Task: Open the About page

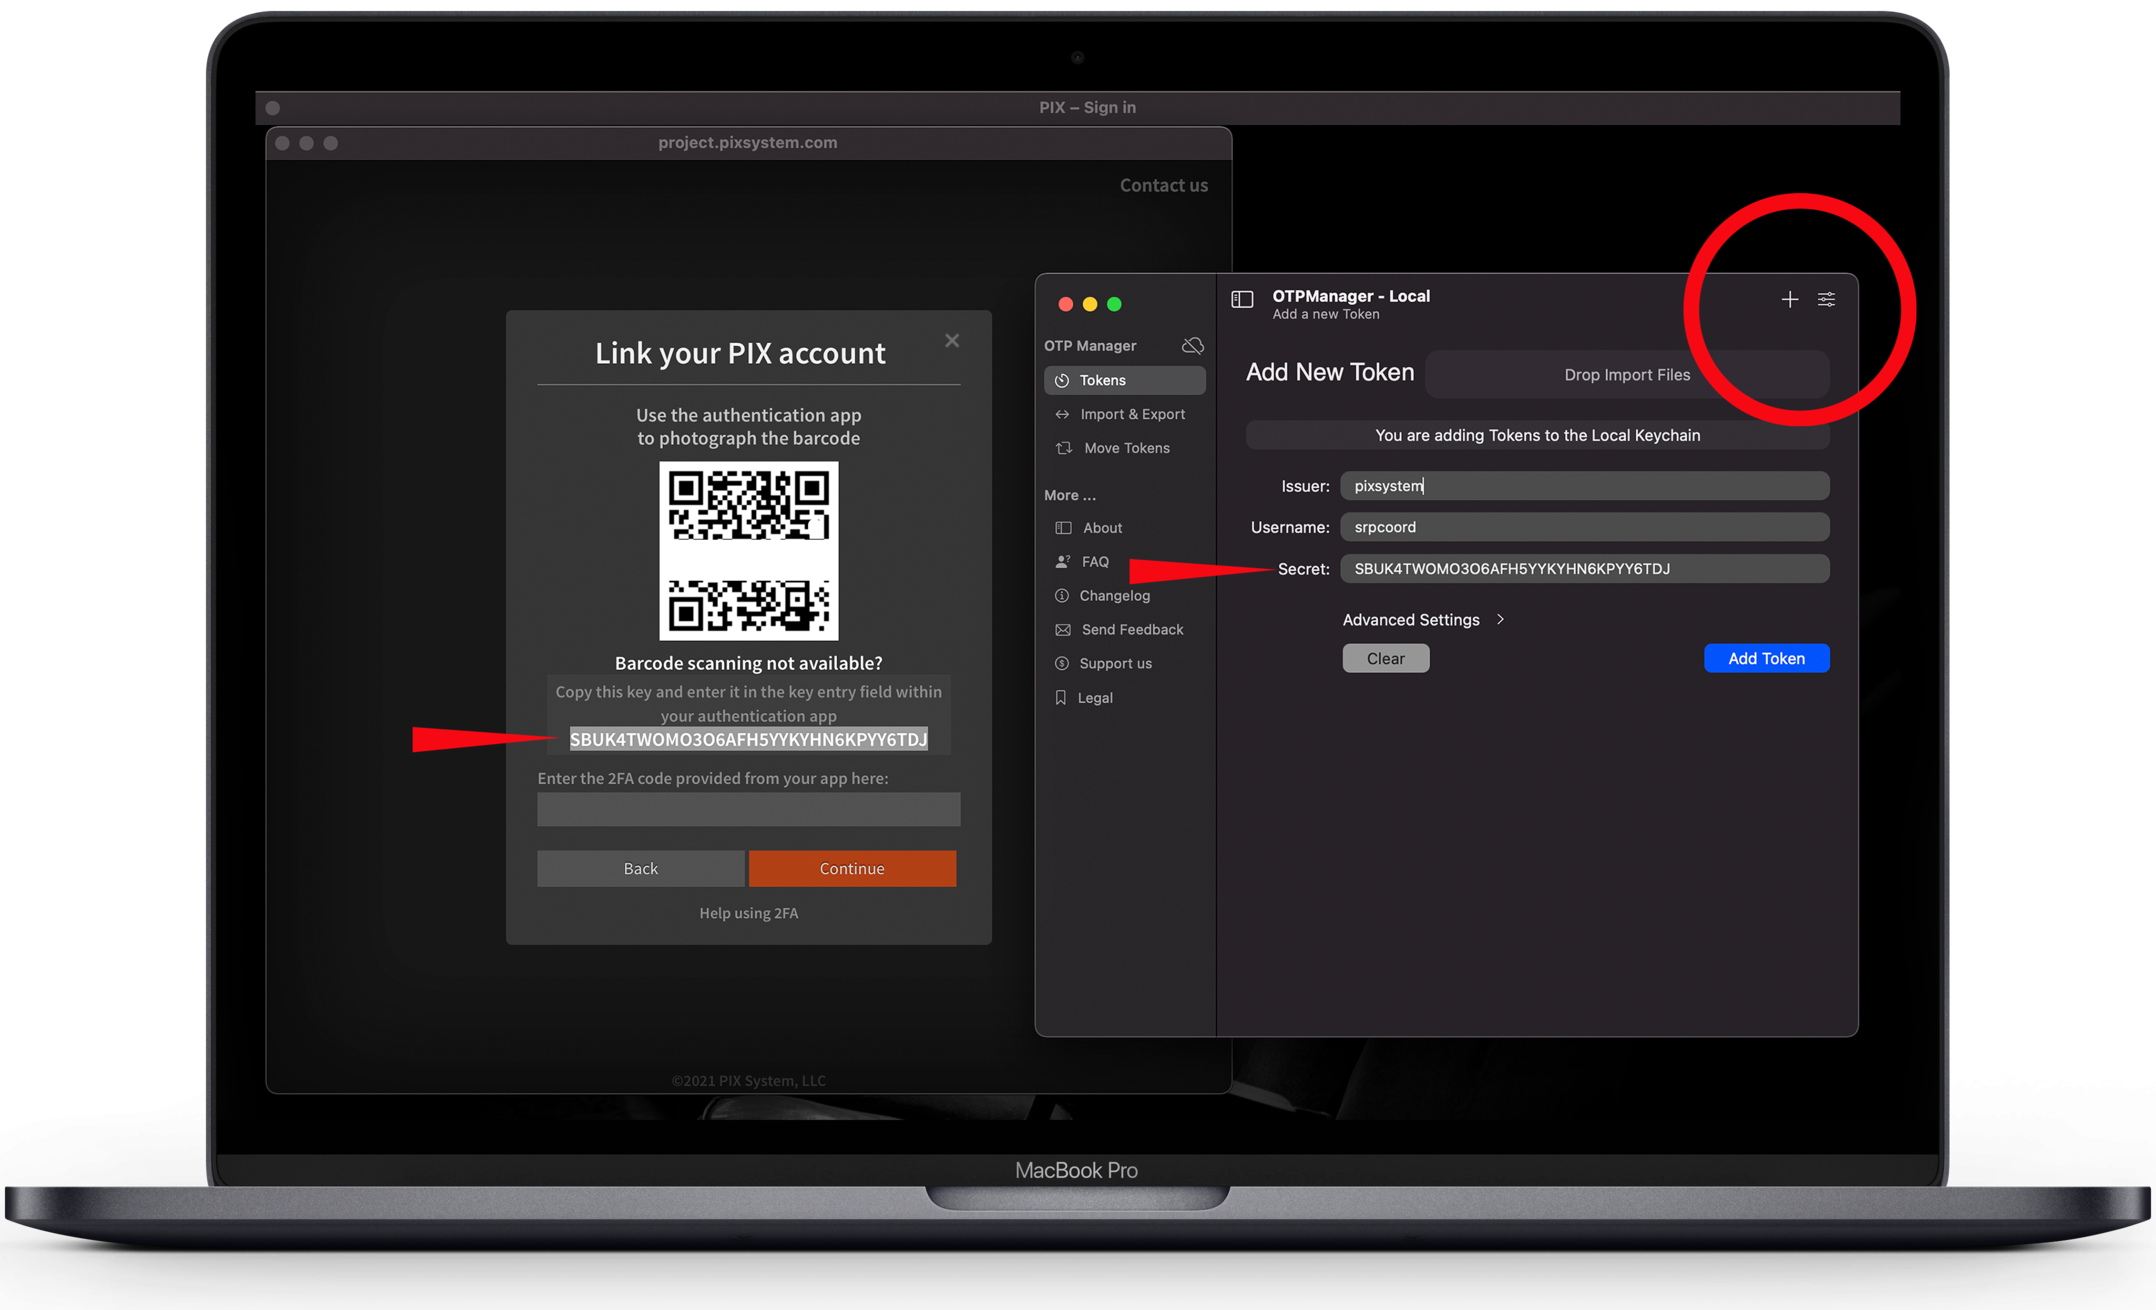Action: [x=1102, y=528]
